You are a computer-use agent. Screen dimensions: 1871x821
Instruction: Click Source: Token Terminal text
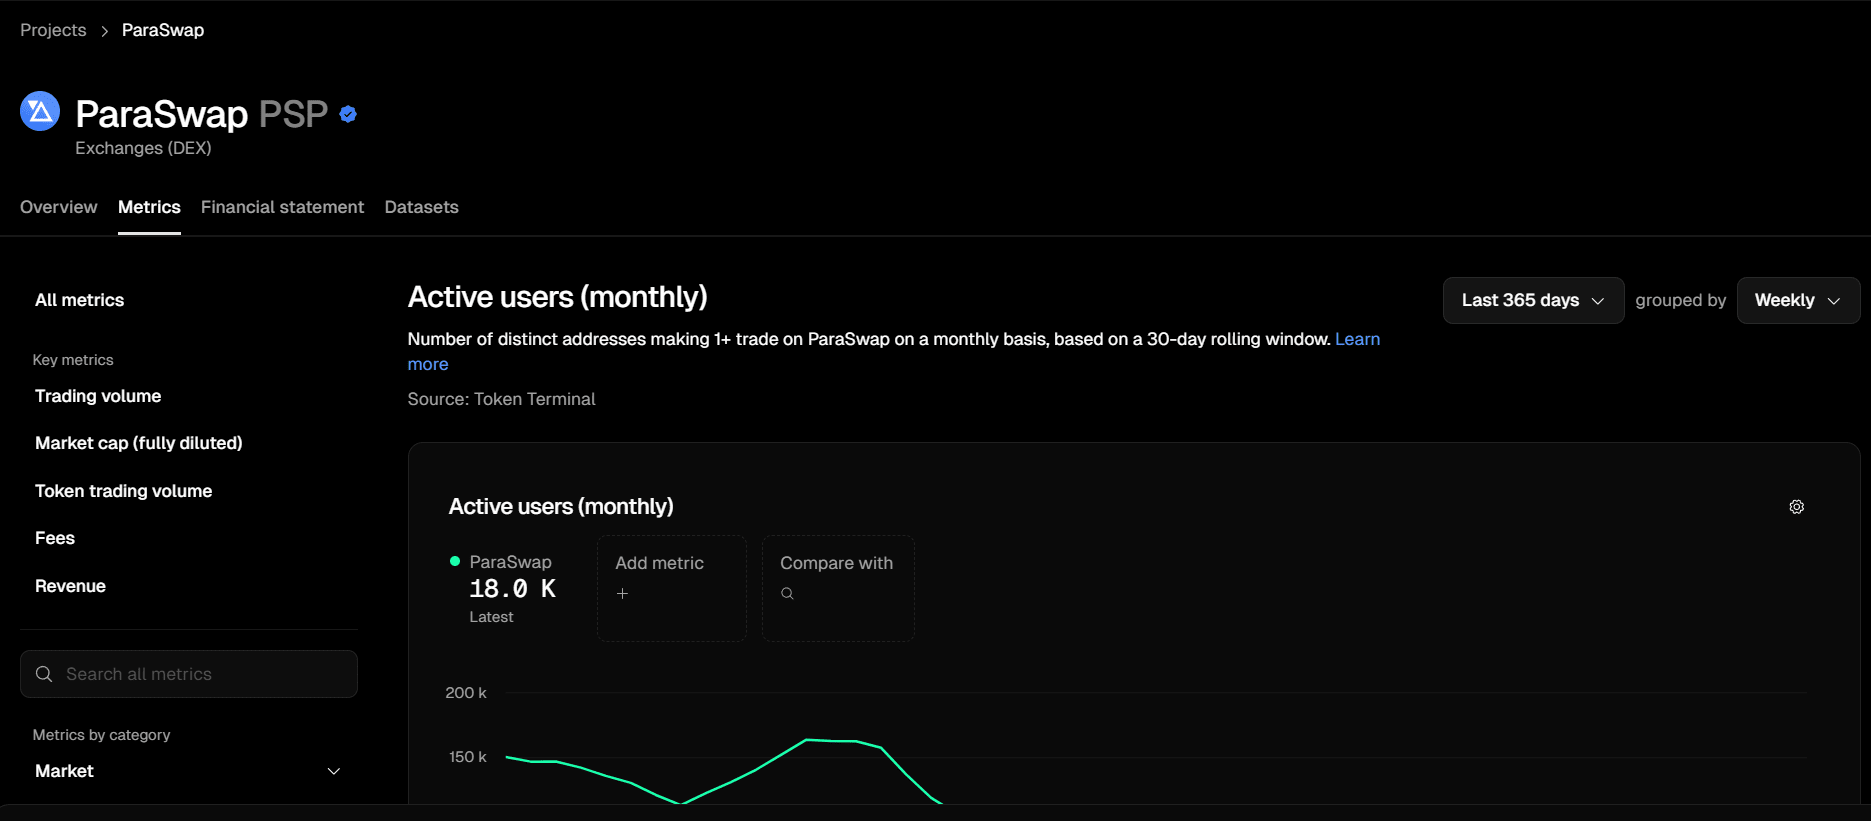coord(501,399)
